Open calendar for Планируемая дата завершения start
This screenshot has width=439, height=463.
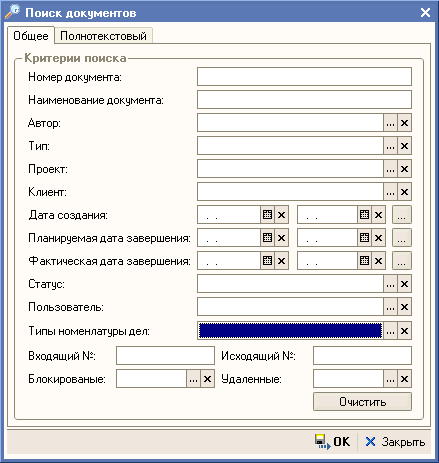[x=267, y=238]
